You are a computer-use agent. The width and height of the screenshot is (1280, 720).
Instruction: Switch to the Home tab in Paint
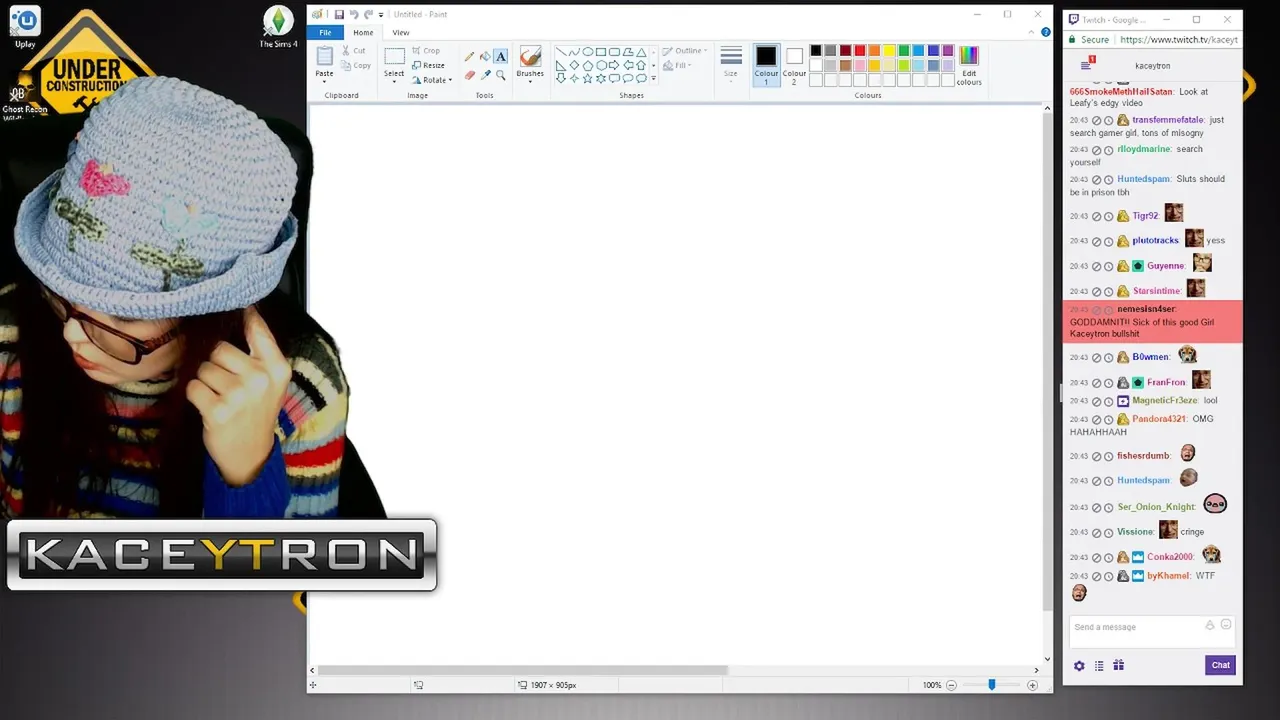coord(363,32)
